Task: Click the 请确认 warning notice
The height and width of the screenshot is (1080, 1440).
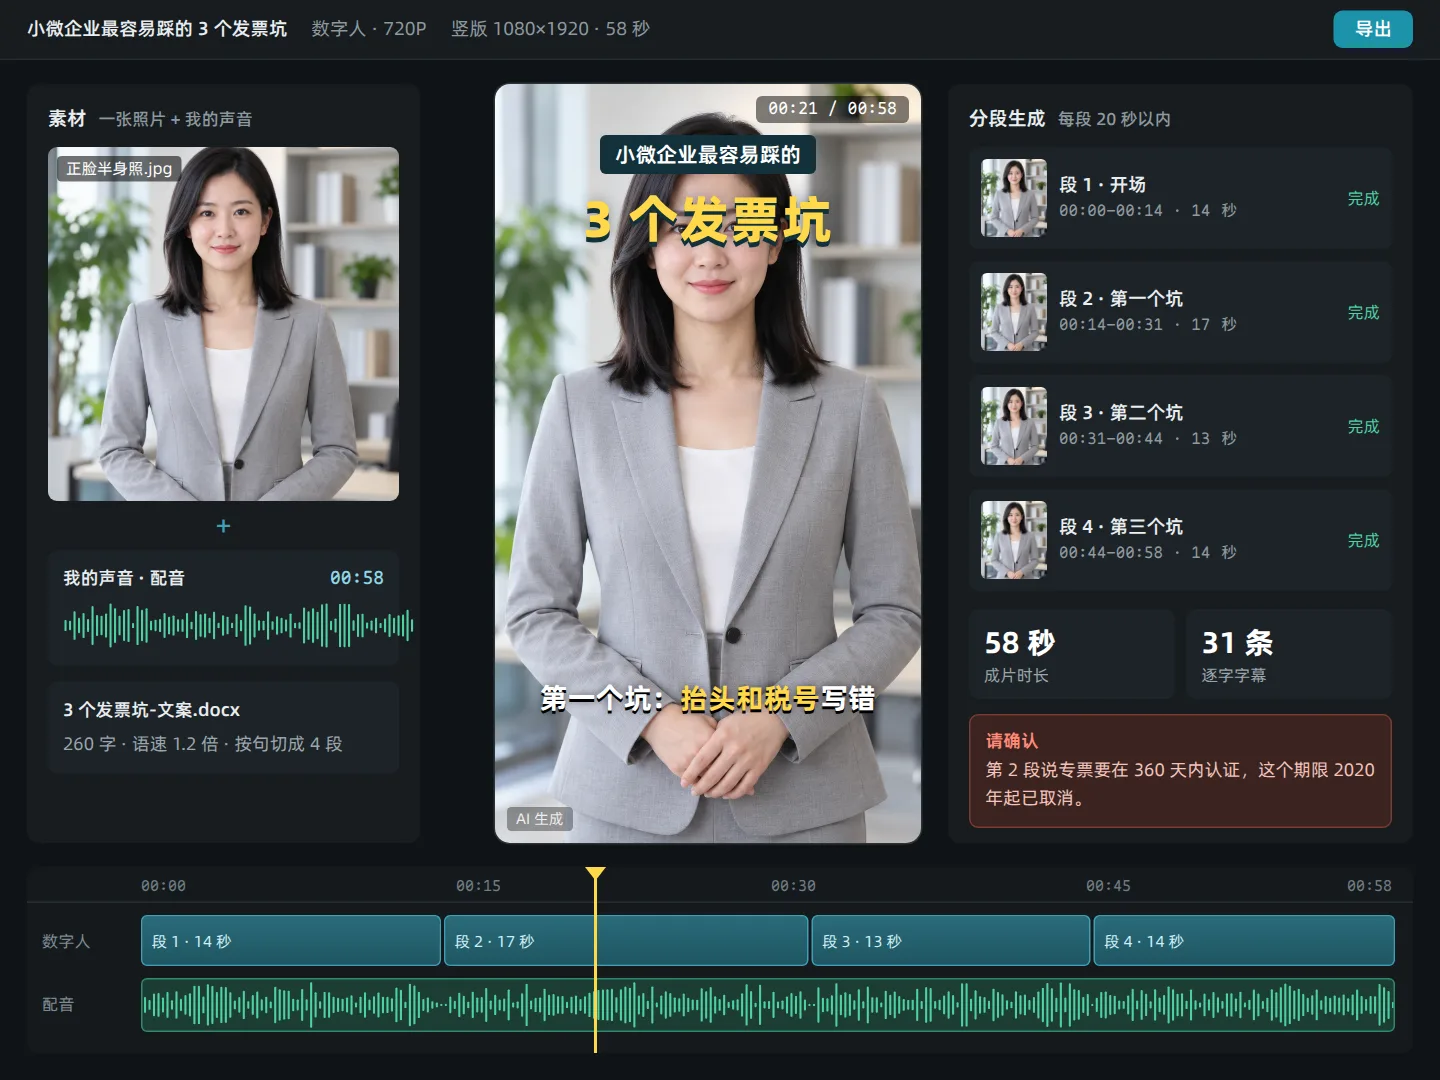Action: point(1180,771)
